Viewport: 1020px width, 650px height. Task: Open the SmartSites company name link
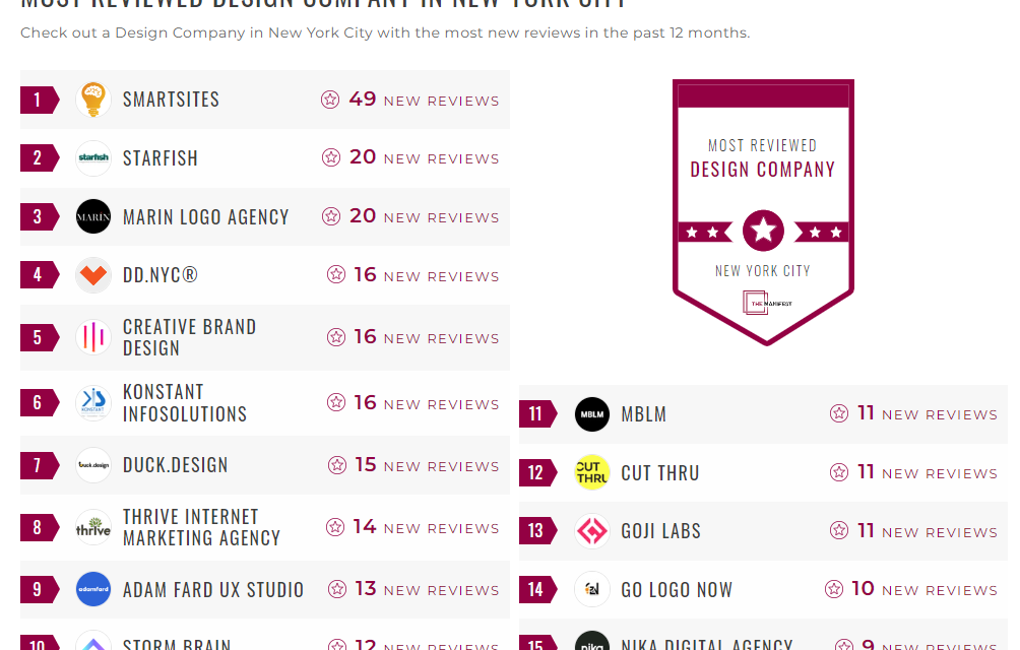pyautogui.click(x=171, y=100)
